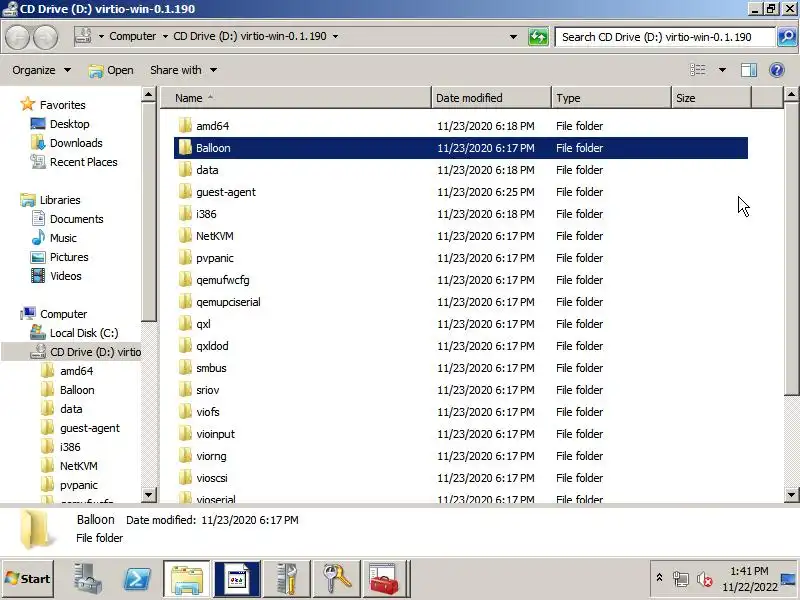
Task: Select the viofs folder
Action: click(461, 412)
